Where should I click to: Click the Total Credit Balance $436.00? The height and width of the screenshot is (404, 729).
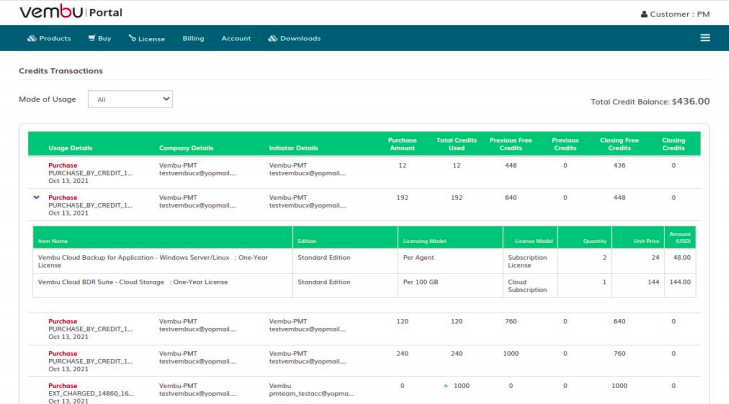click(x=650, y=101)
